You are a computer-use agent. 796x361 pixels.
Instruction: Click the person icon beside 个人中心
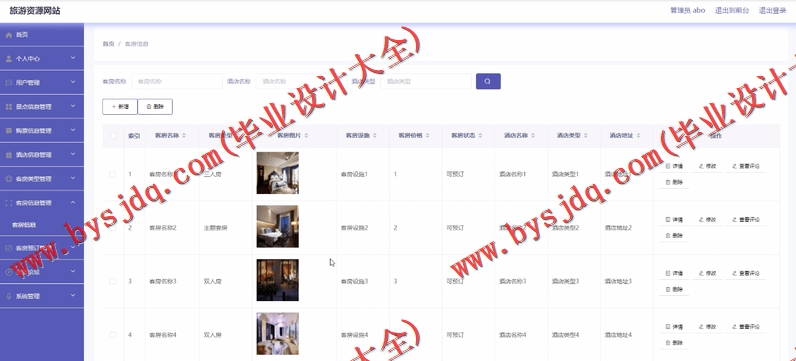[9, 59]
